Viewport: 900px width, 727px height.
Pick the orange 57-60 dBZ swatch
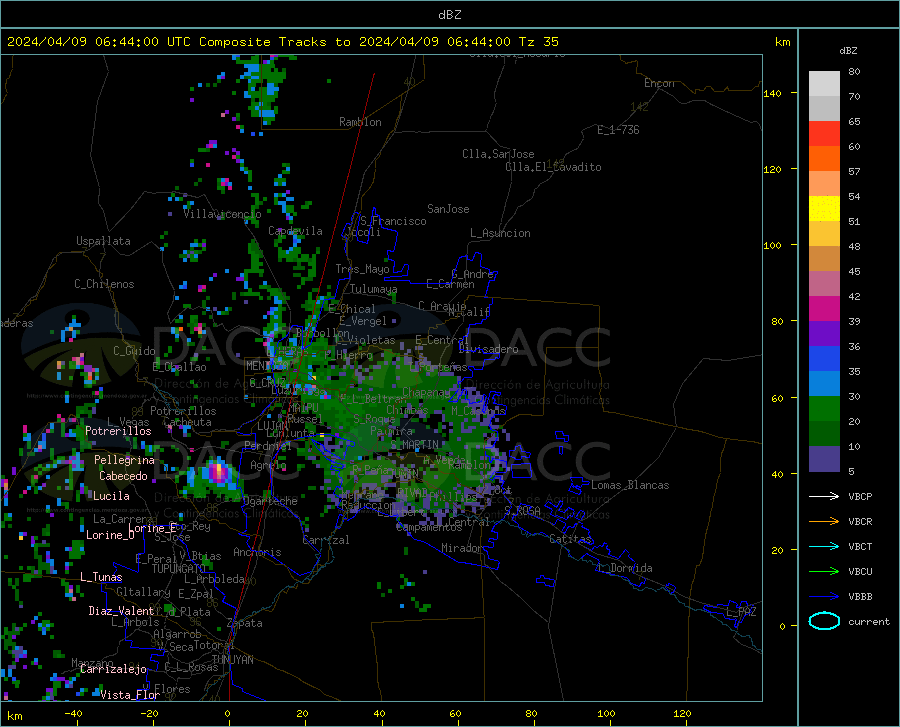[824, 159]
